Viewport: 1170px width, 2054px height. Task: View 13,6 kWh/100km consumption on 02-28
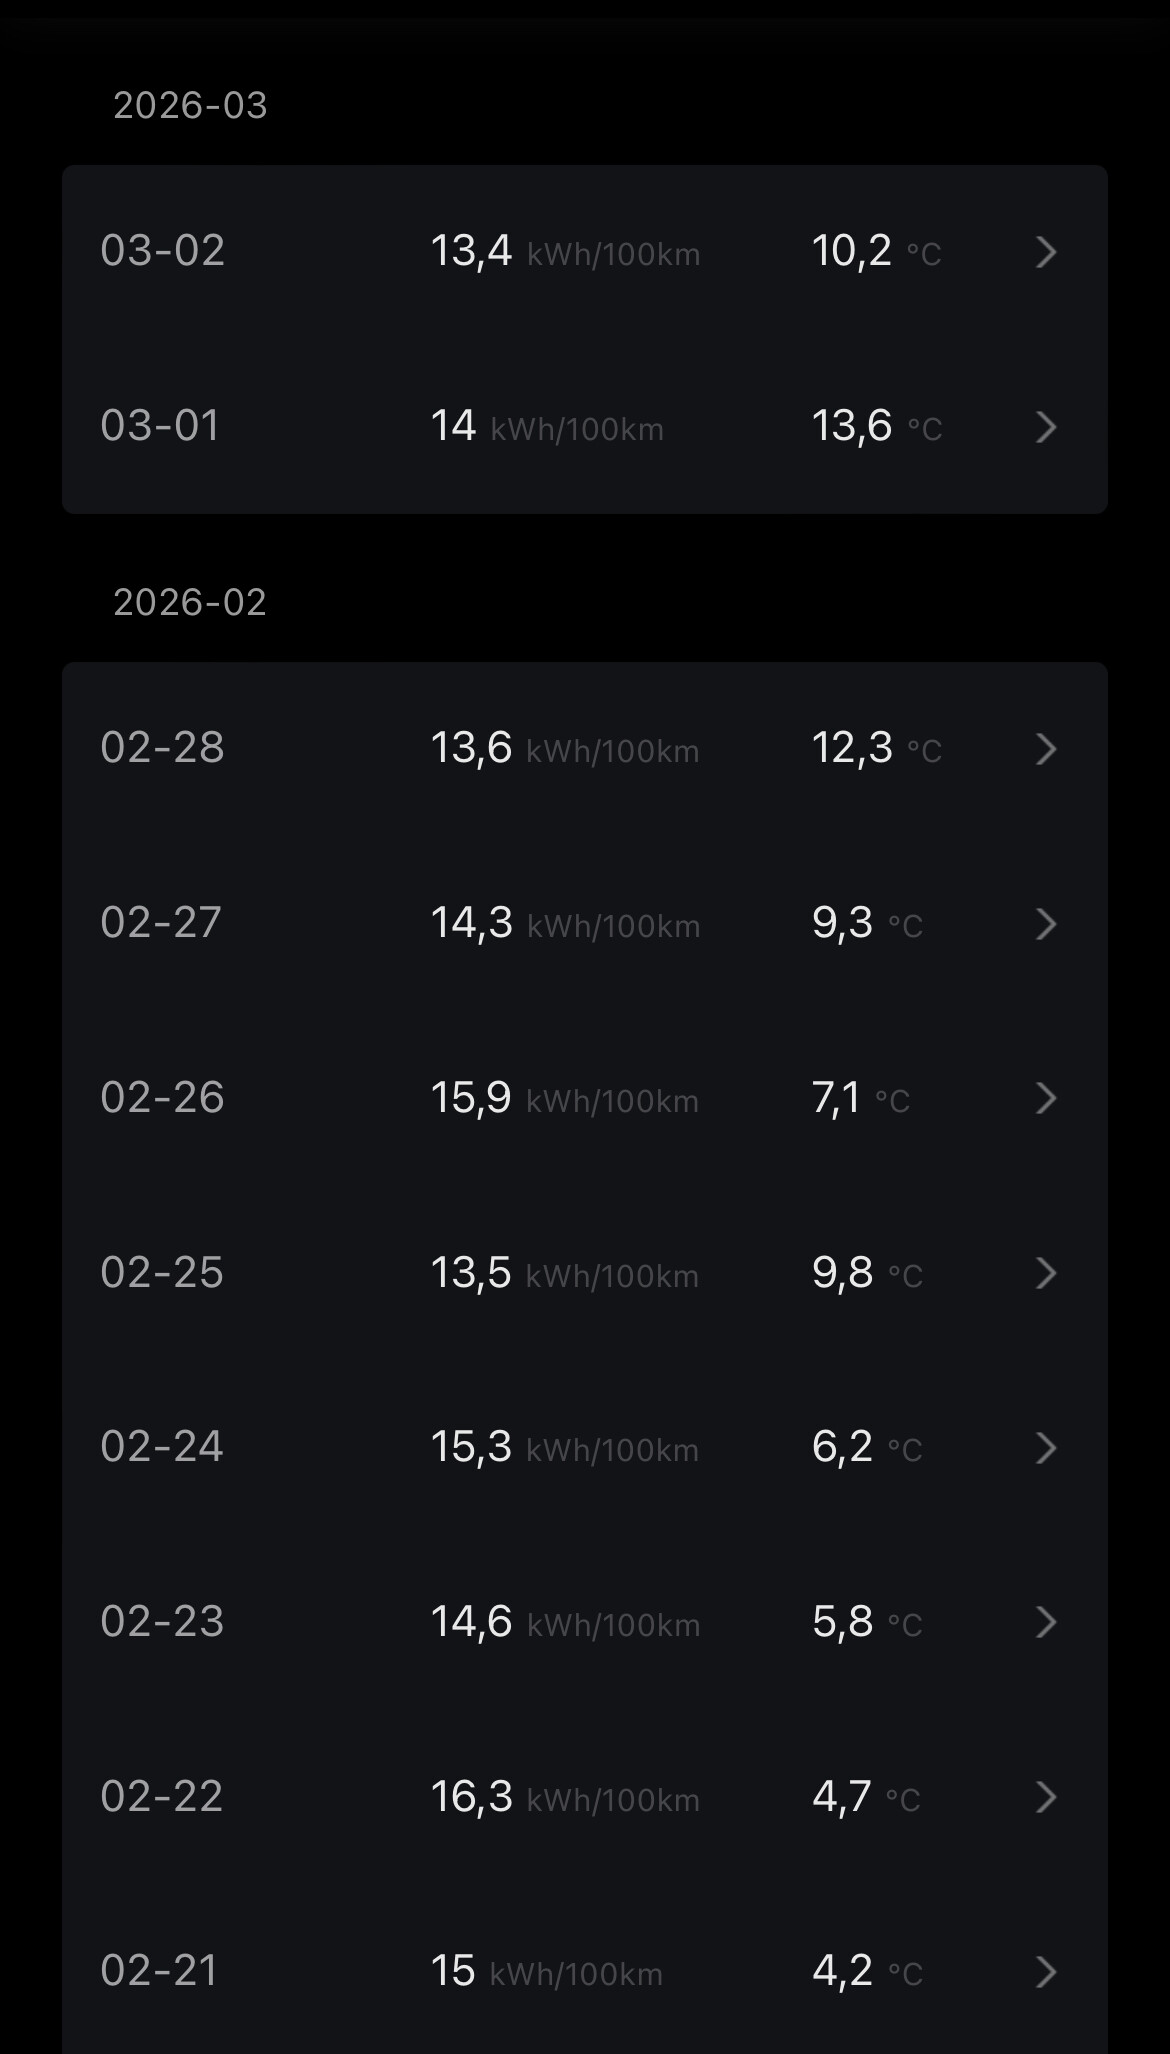(564, 748)
